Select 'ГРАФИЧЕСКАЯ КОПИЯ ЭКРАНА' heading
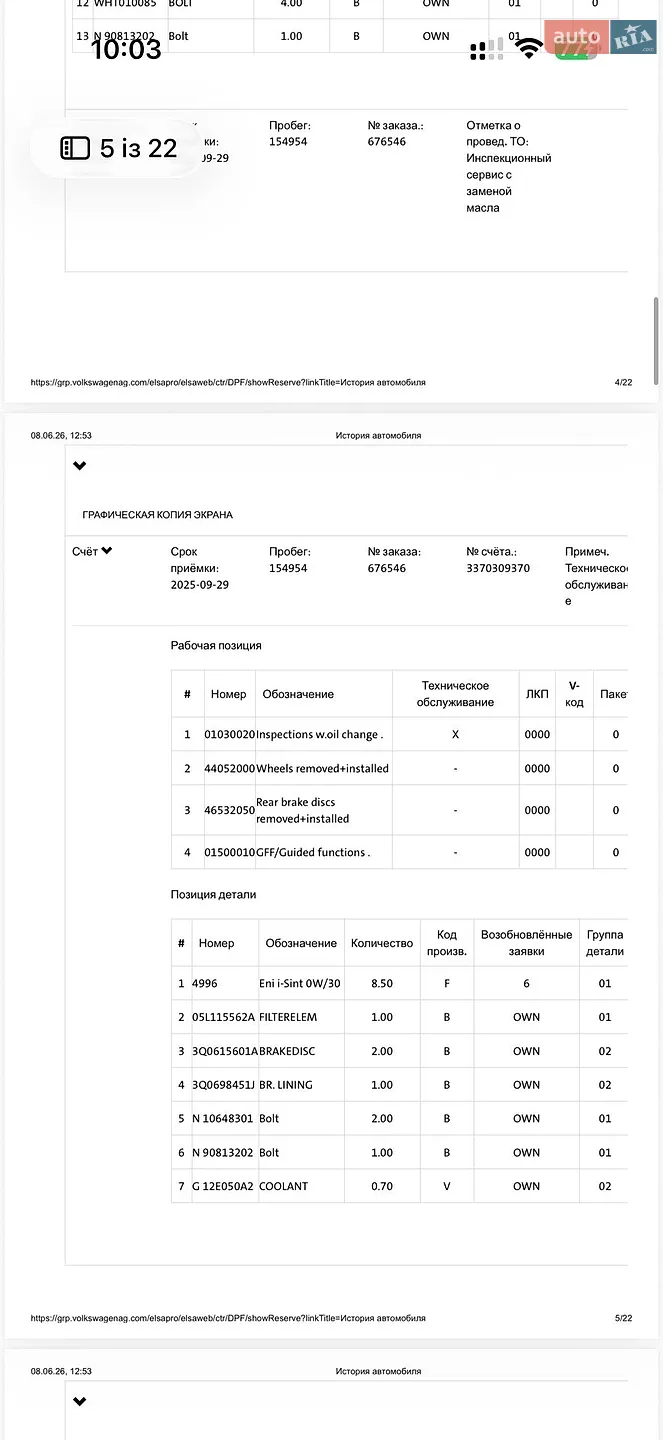Image resolution: width=663 pixels, height=1440 pixels. point(157,515)
